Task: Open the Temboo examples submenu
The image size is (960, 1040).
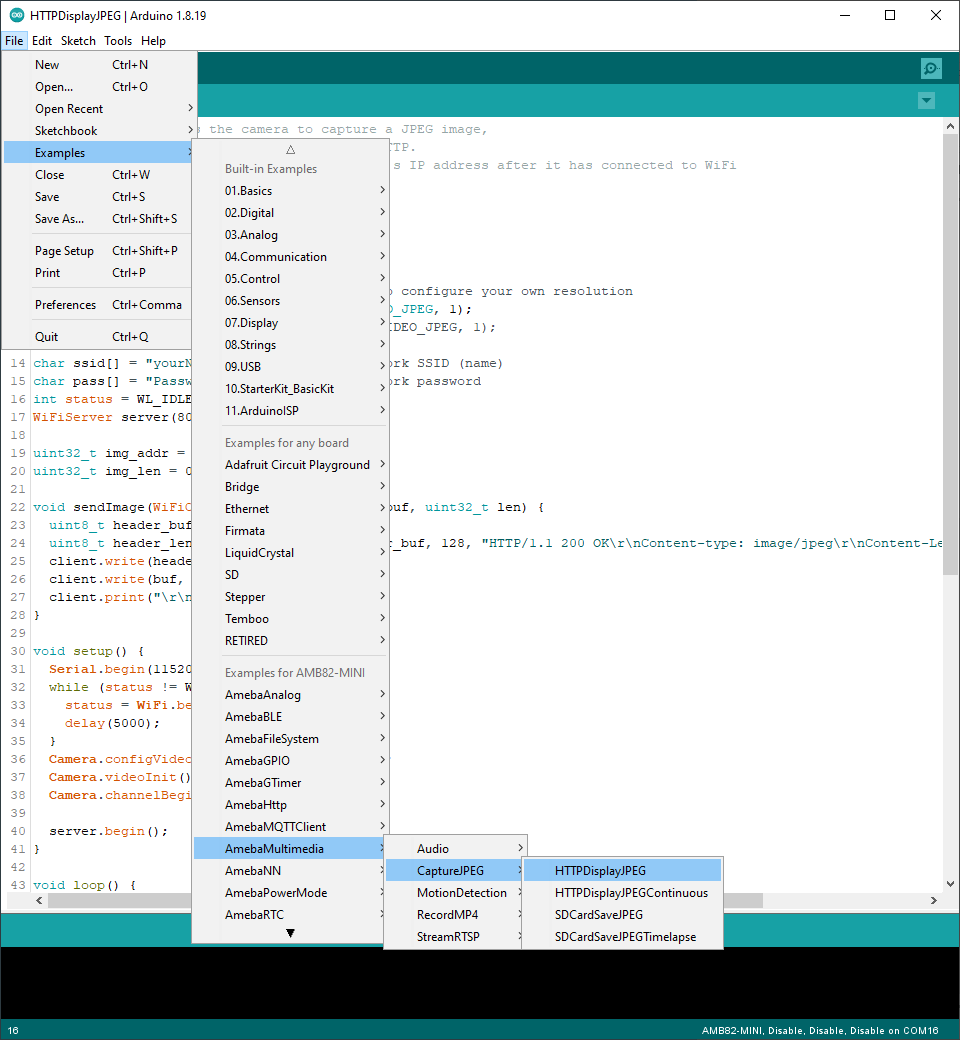Action: pyautogui.click(x=291, y=618)
